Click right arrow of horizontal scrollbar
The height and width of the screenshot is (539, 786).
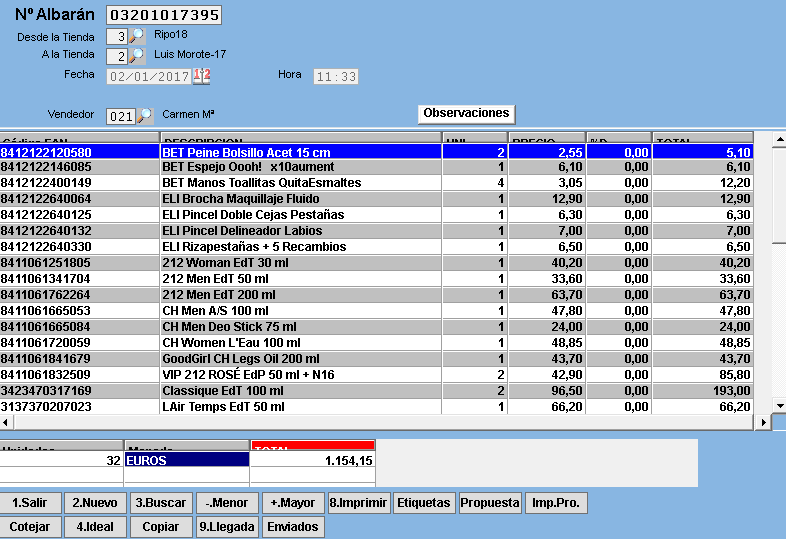tap(763, 422)
